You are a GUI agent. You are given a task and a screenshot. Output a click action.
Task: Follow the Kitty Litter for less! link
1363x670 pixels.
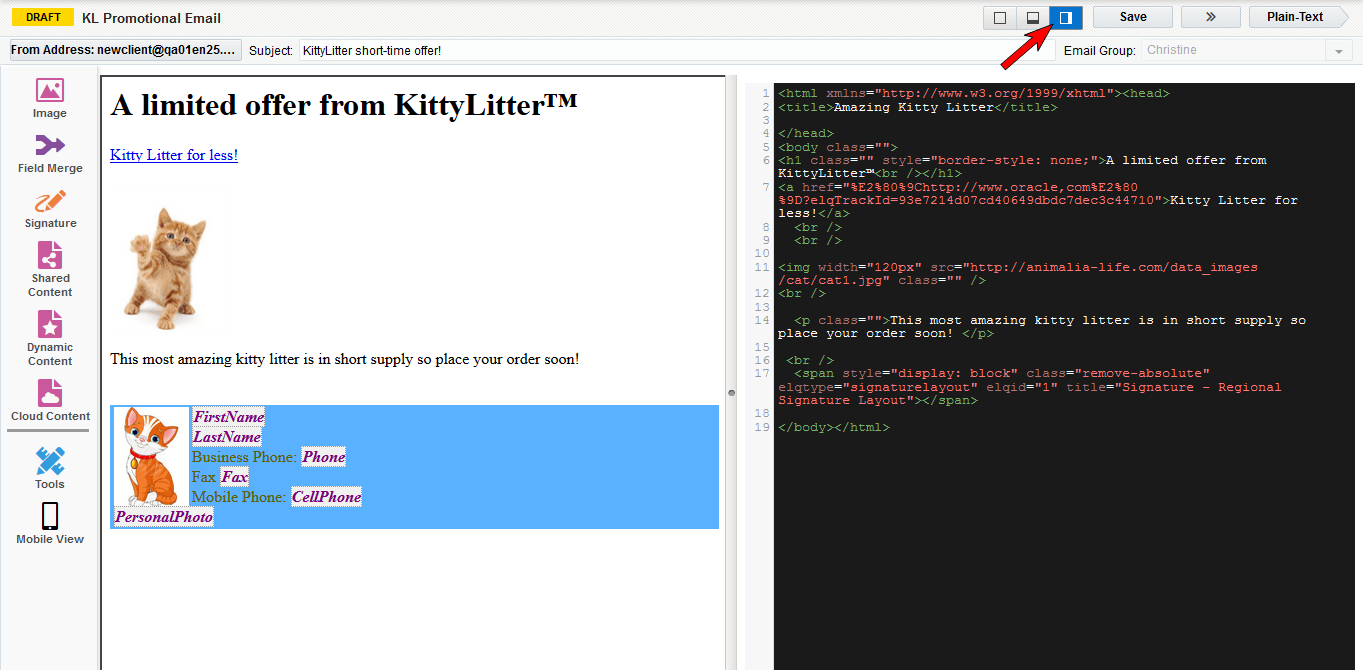174,155
